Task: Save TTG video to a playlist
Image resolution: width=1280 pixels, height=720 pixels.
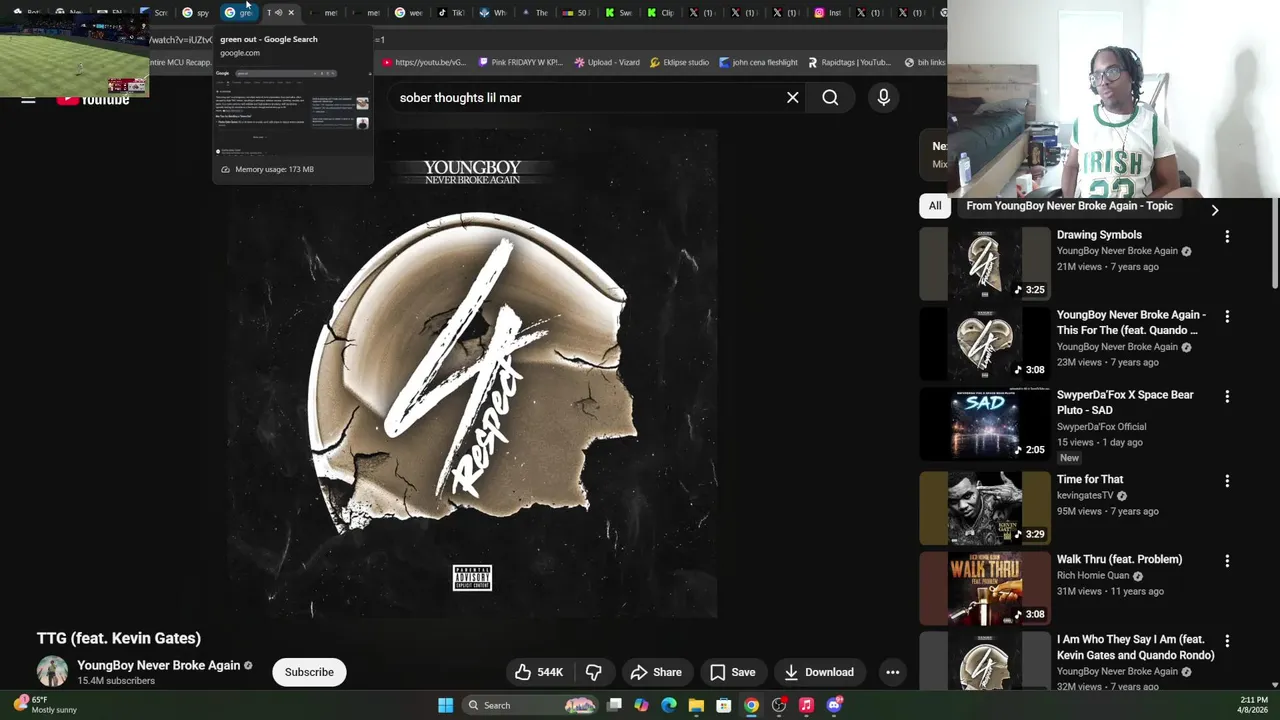Action: coord(732,672)
